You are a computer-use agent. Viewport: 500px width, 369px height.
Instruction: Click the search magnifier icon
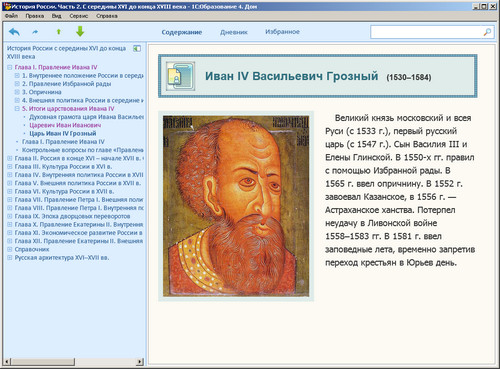point(487,32)
